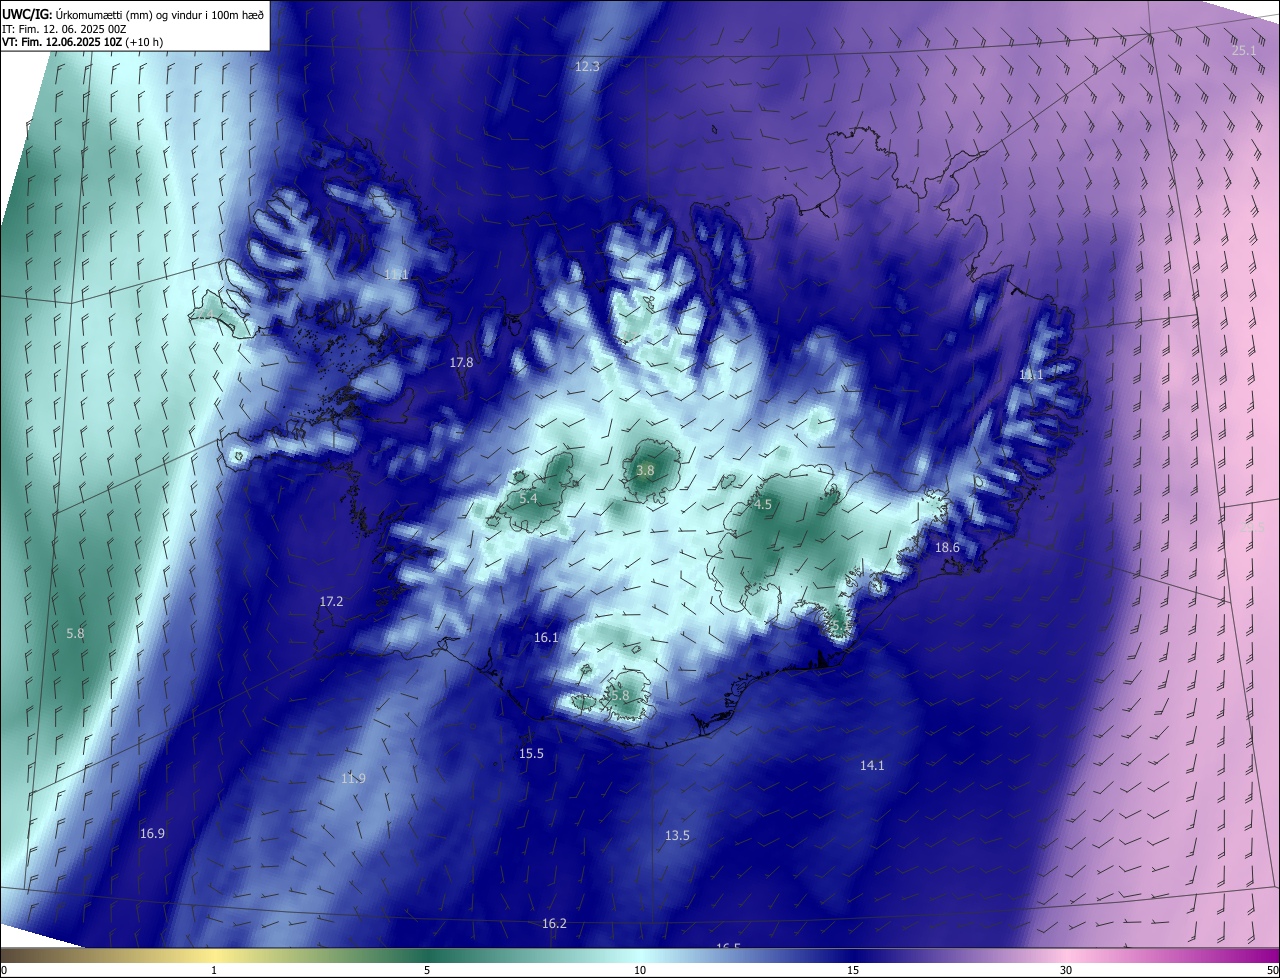
Task: Click the 1 label on the colour scale
Action: tap(214, 970)
